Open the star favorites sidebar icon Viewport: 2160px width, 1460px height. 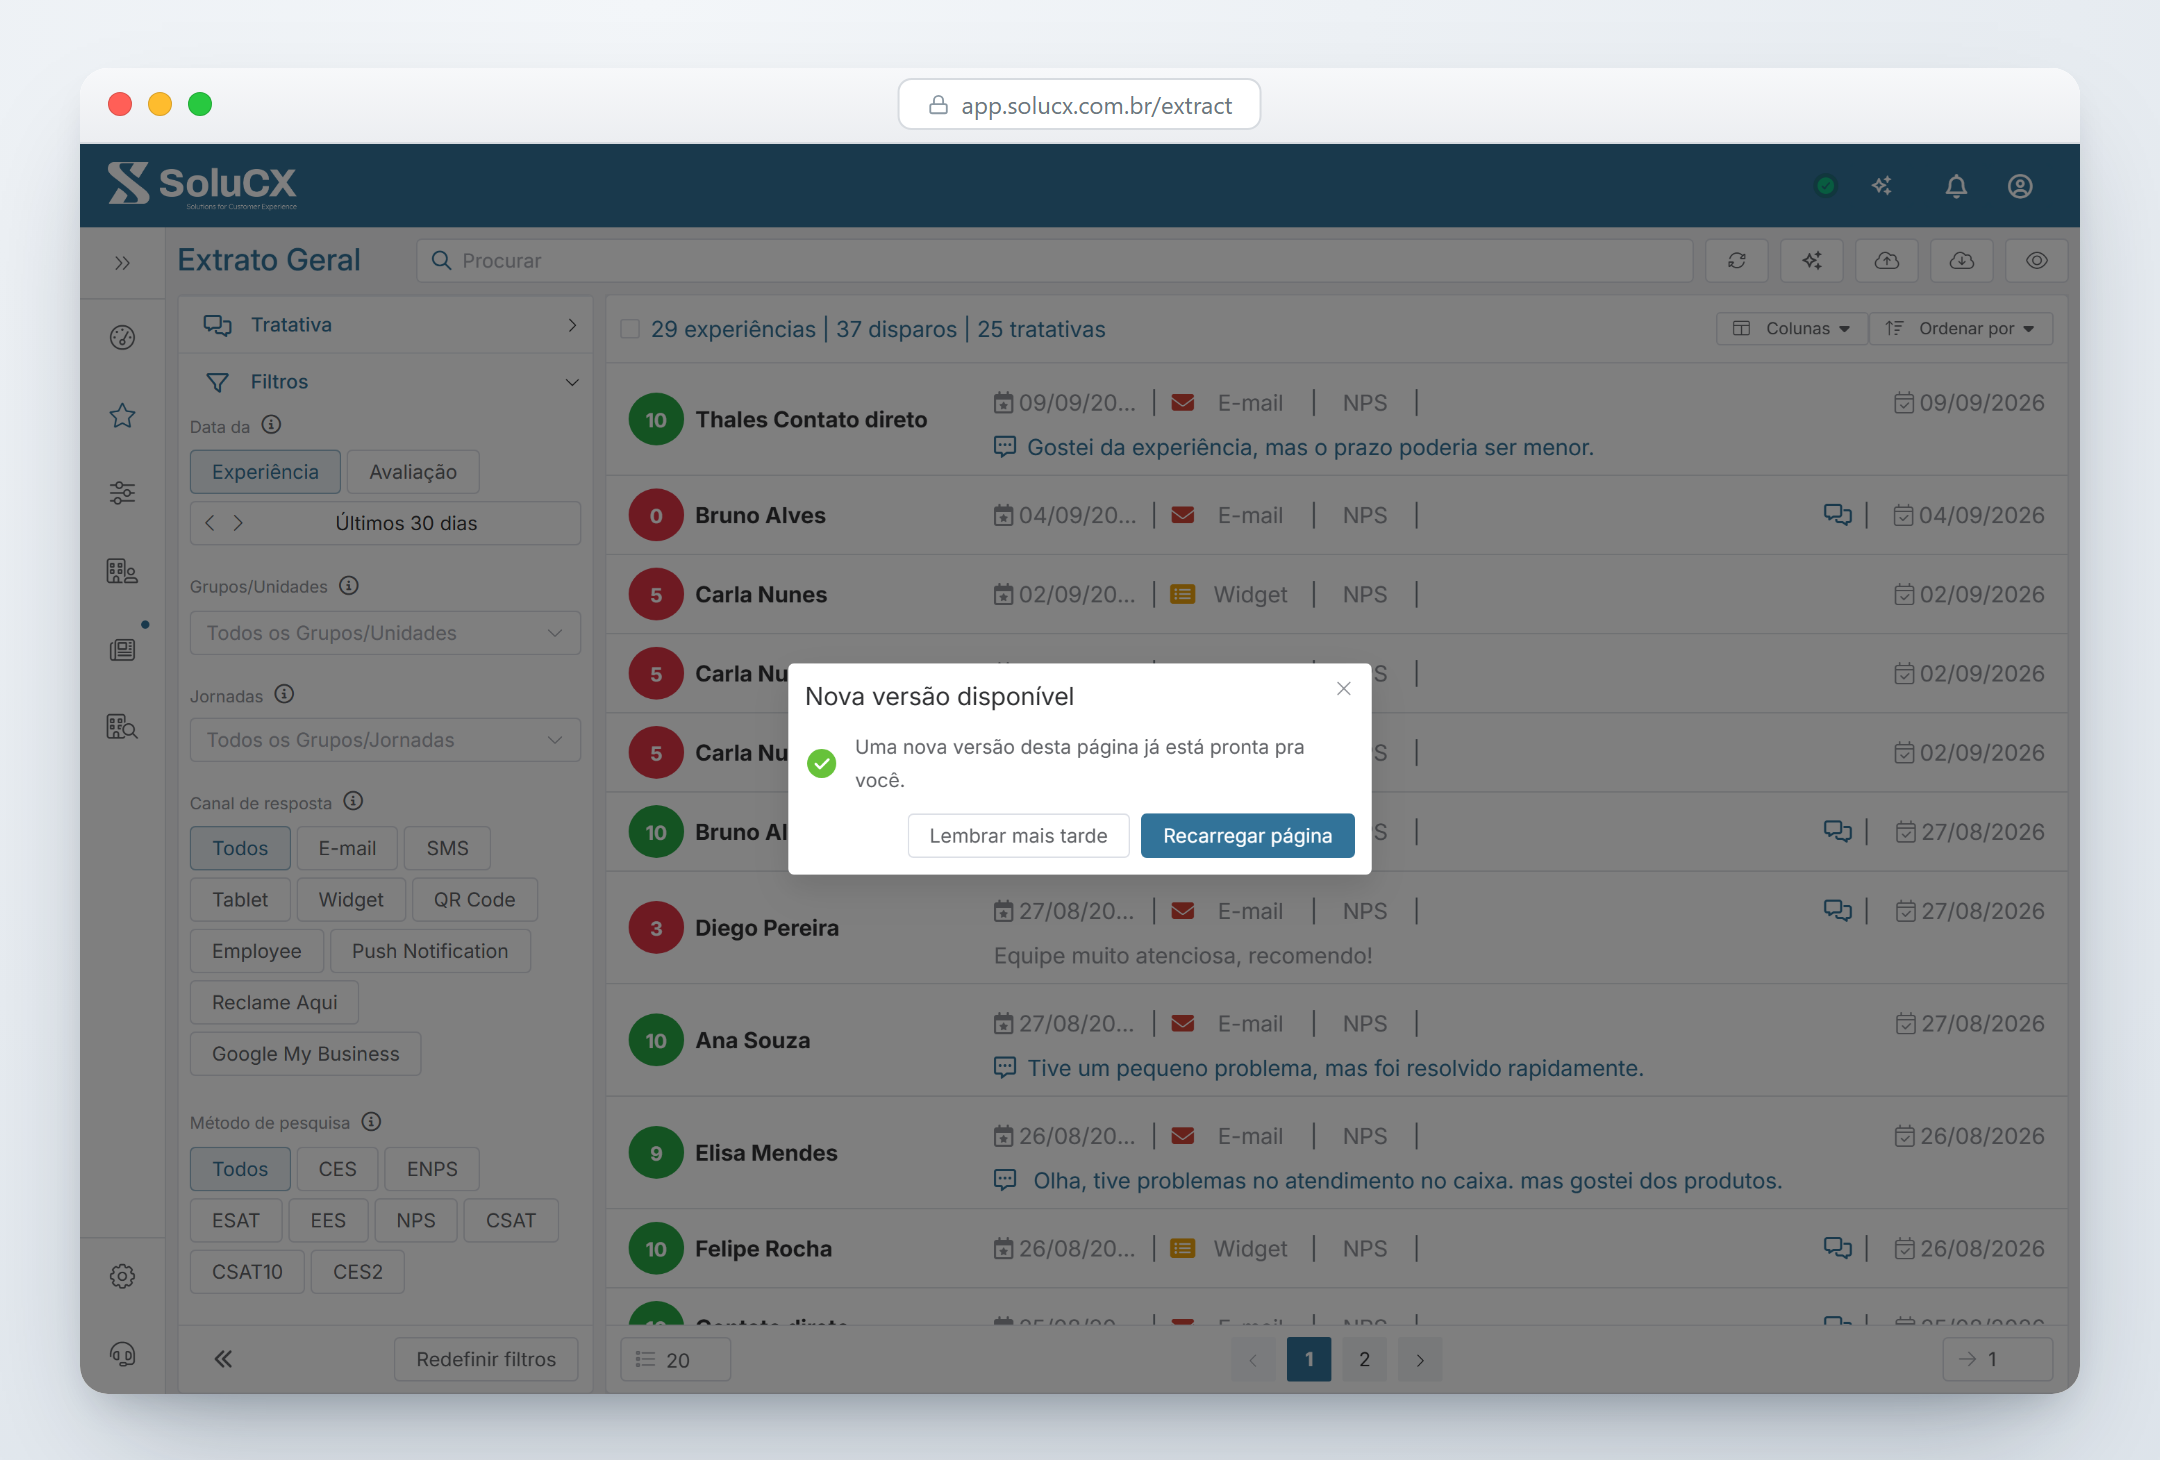pos(122,416)
